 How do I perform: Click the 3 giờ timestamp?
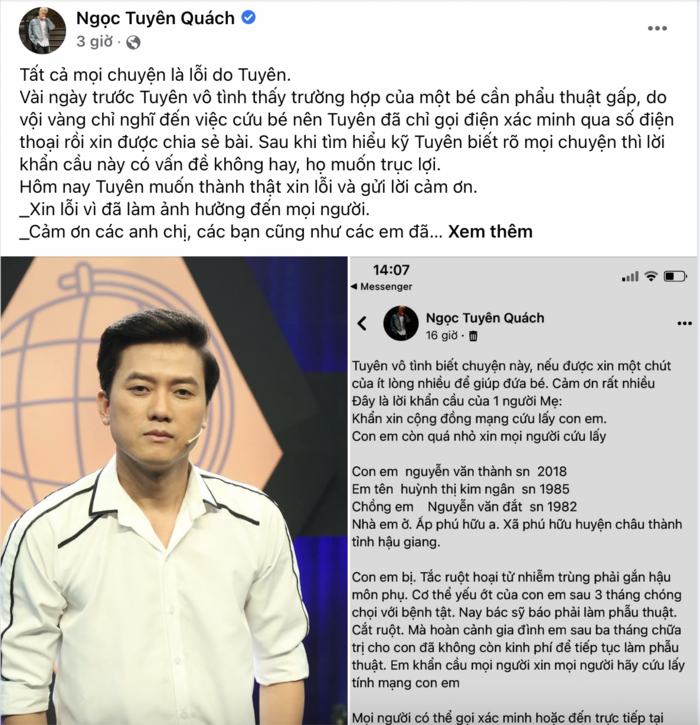tap(94, 42)
